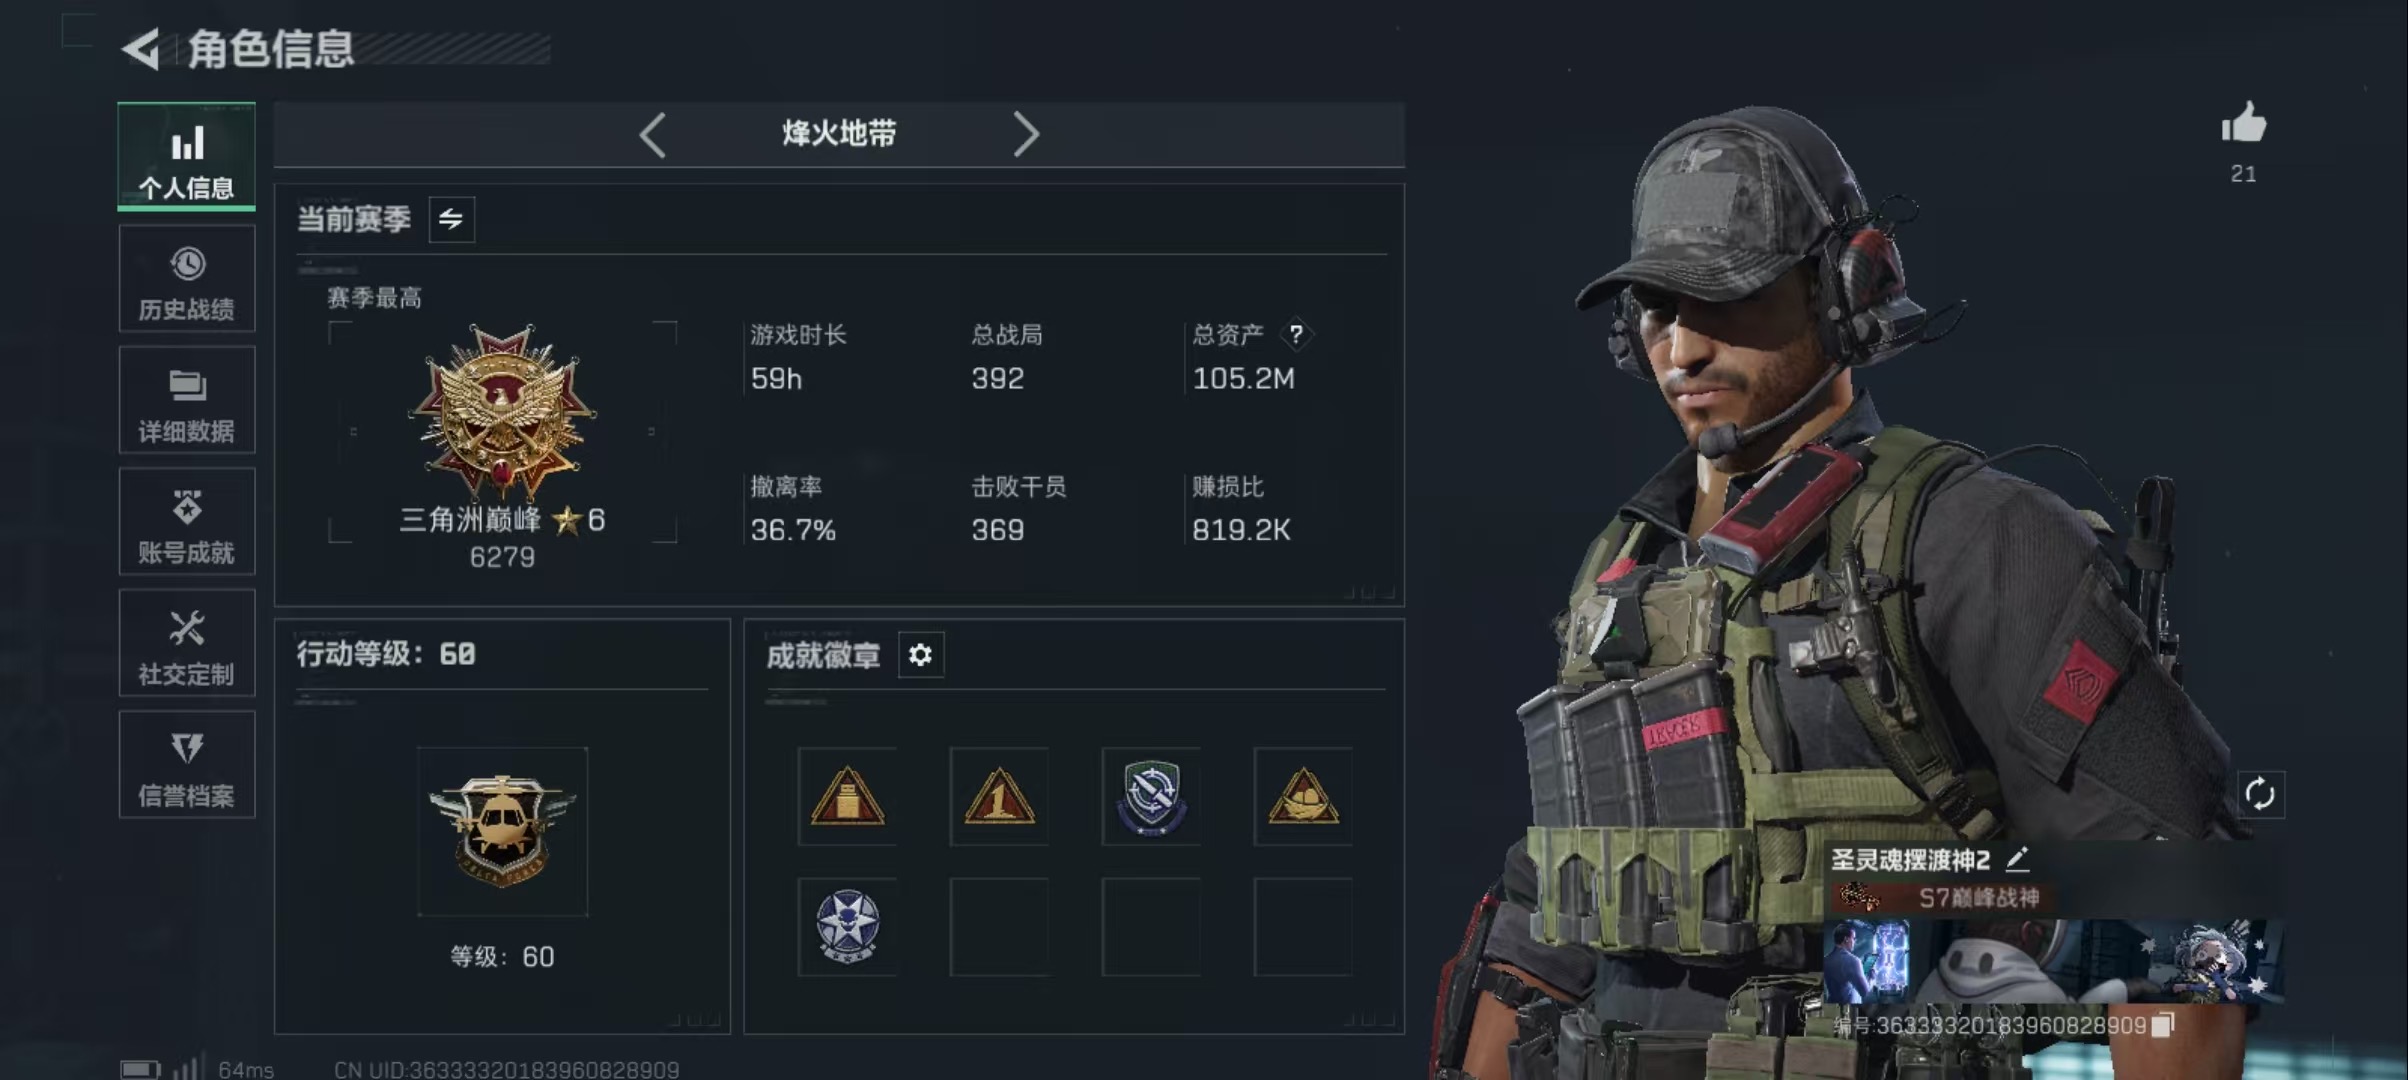The width and height of the screenshot is (2408, 1080).
Task: Click the helicopter 行动等级 badge
Action: click(x=502, y=831)
